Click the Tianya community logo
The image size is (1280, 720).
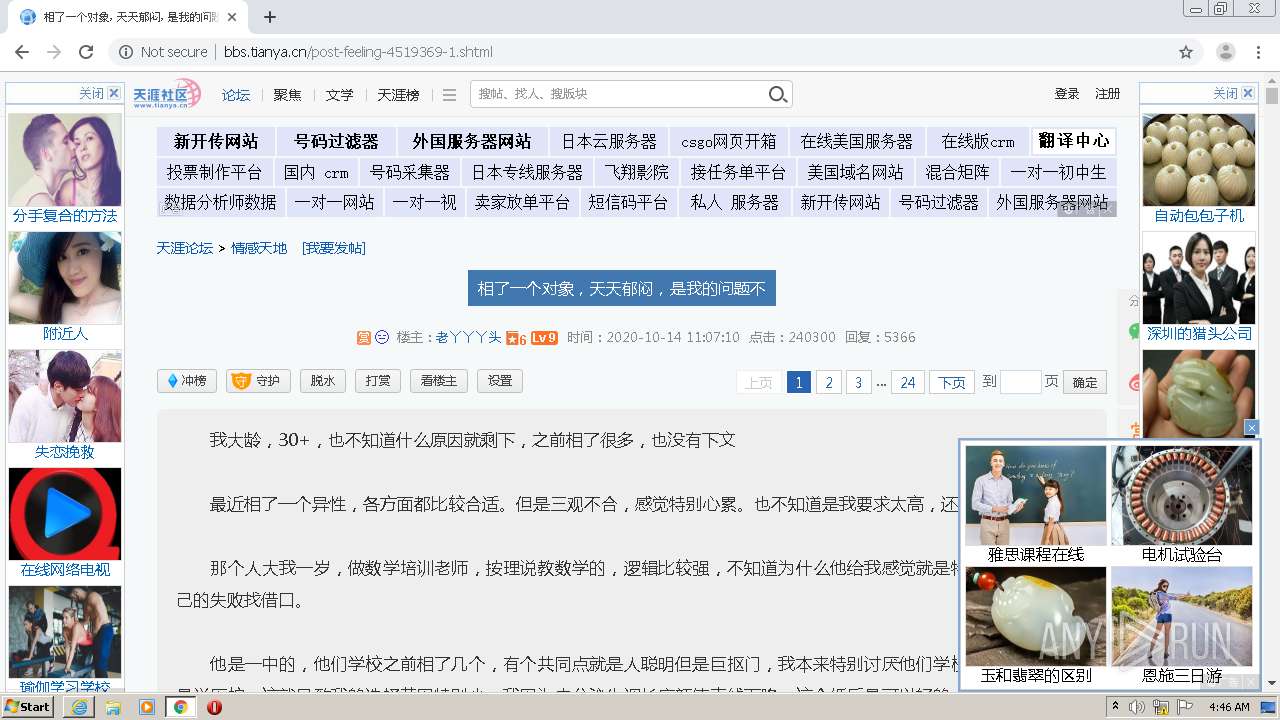pyautogui.click(x=167, y=94)
